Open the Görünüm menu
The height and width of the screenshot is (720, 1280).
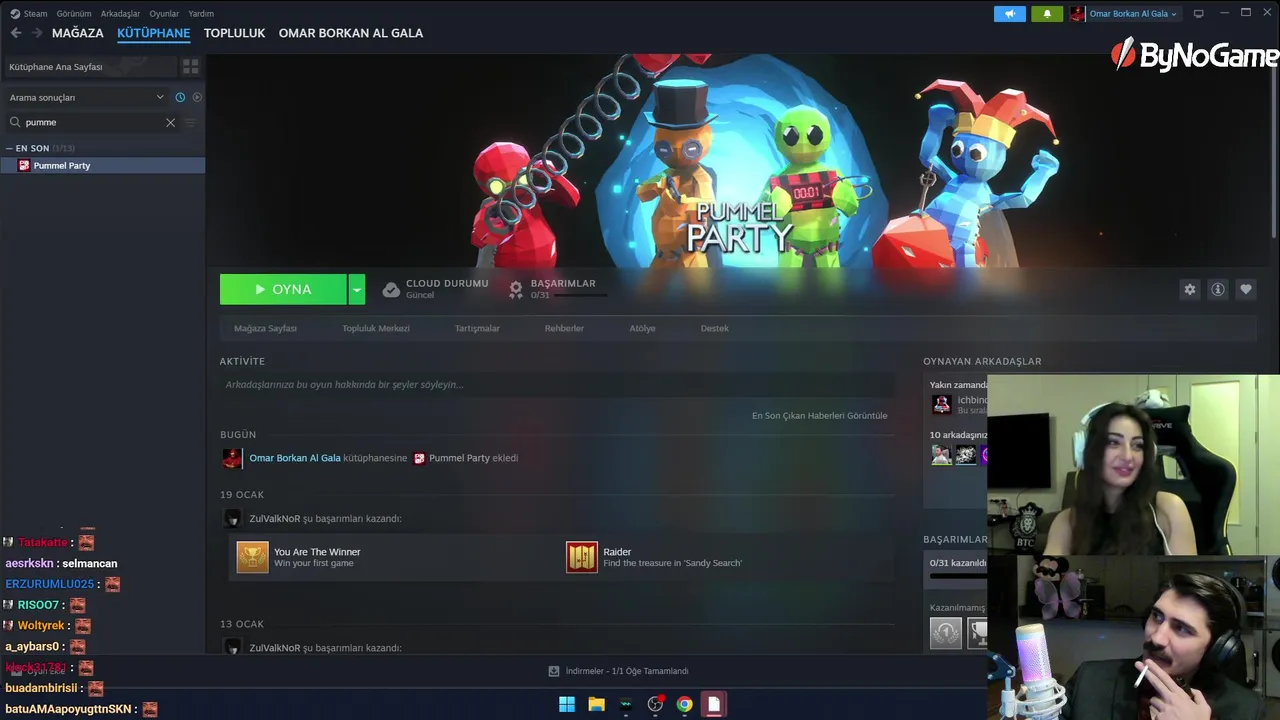point(74,14)
